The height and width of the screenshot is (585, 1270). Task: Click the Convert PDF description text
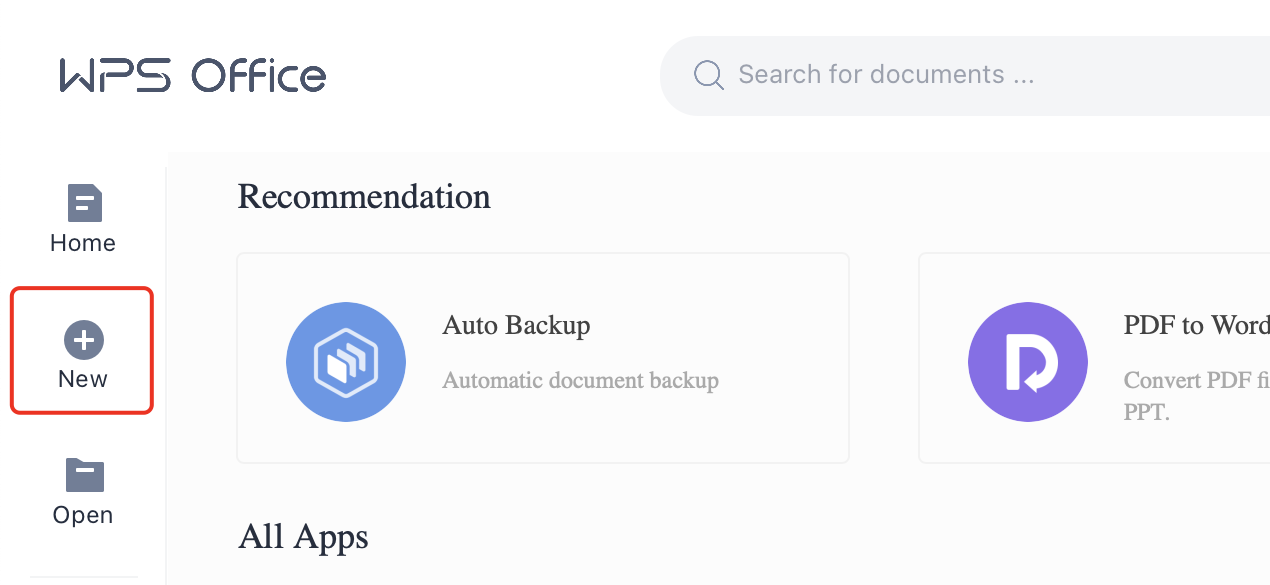point(1196,395)
